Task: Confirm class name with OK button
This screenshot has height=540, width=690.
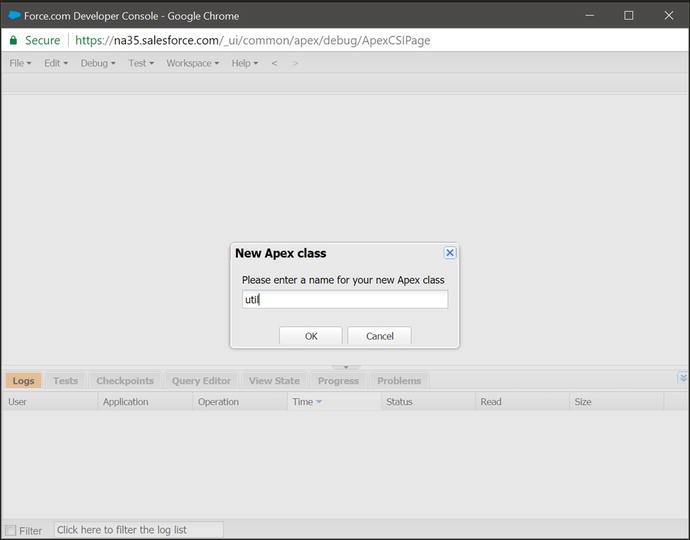Action: (x=311, y=336)
